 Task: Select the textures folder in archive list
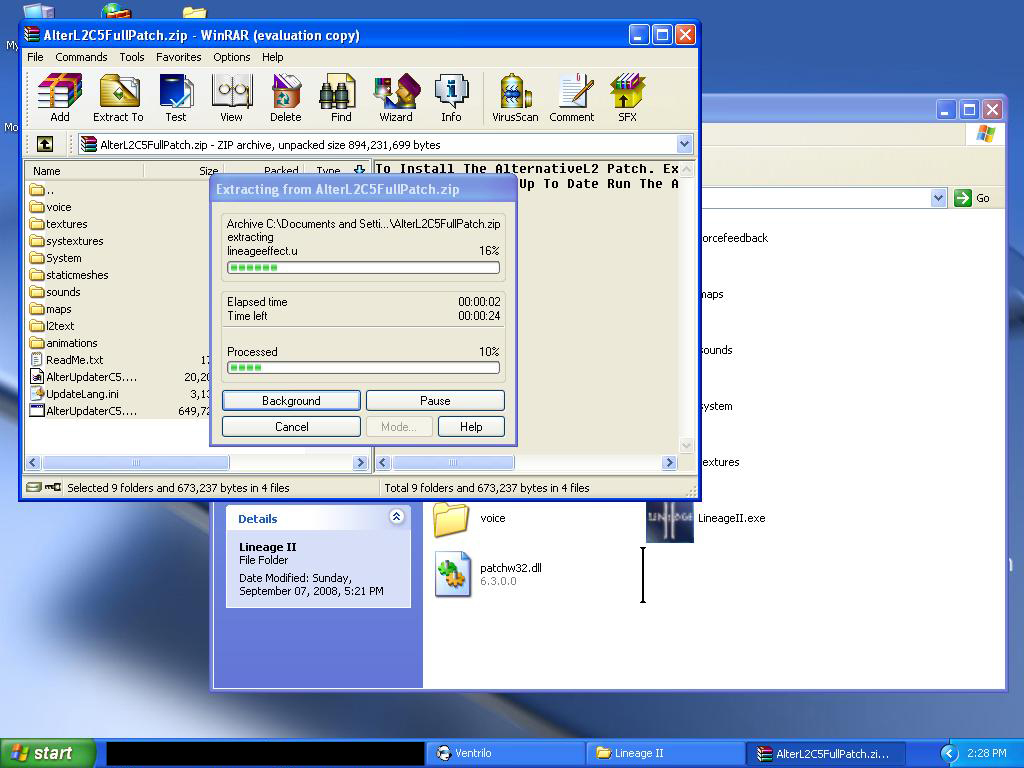pyautogui.click(x=58, y=224)
